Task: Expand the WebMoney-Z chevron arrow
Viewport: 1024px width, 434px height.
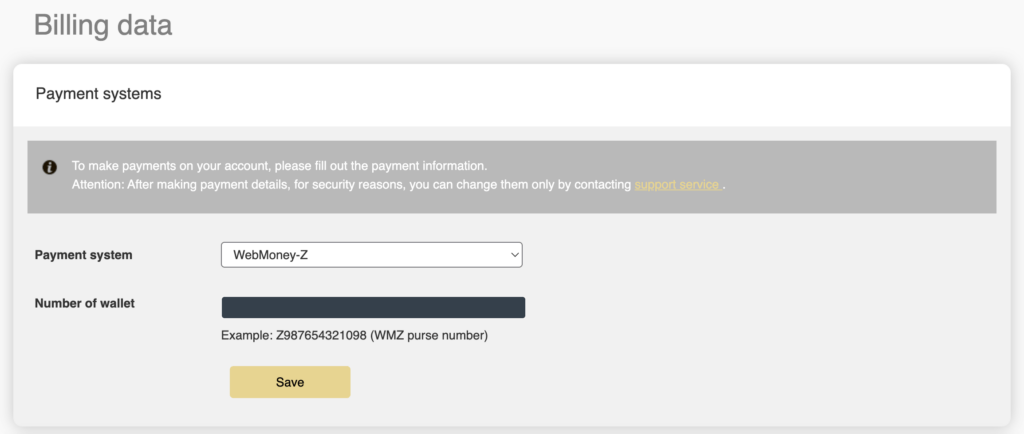Action: point(515,255)
